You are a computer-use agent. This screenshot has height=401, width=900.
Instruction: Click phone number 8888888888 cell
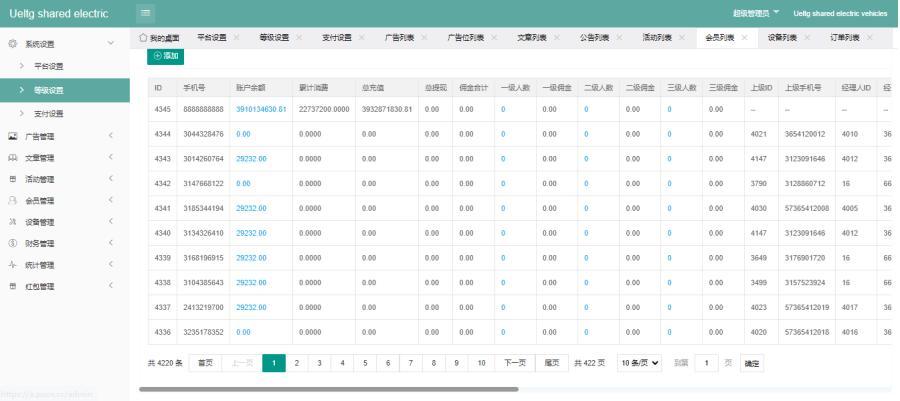click(x=203, y=109)
